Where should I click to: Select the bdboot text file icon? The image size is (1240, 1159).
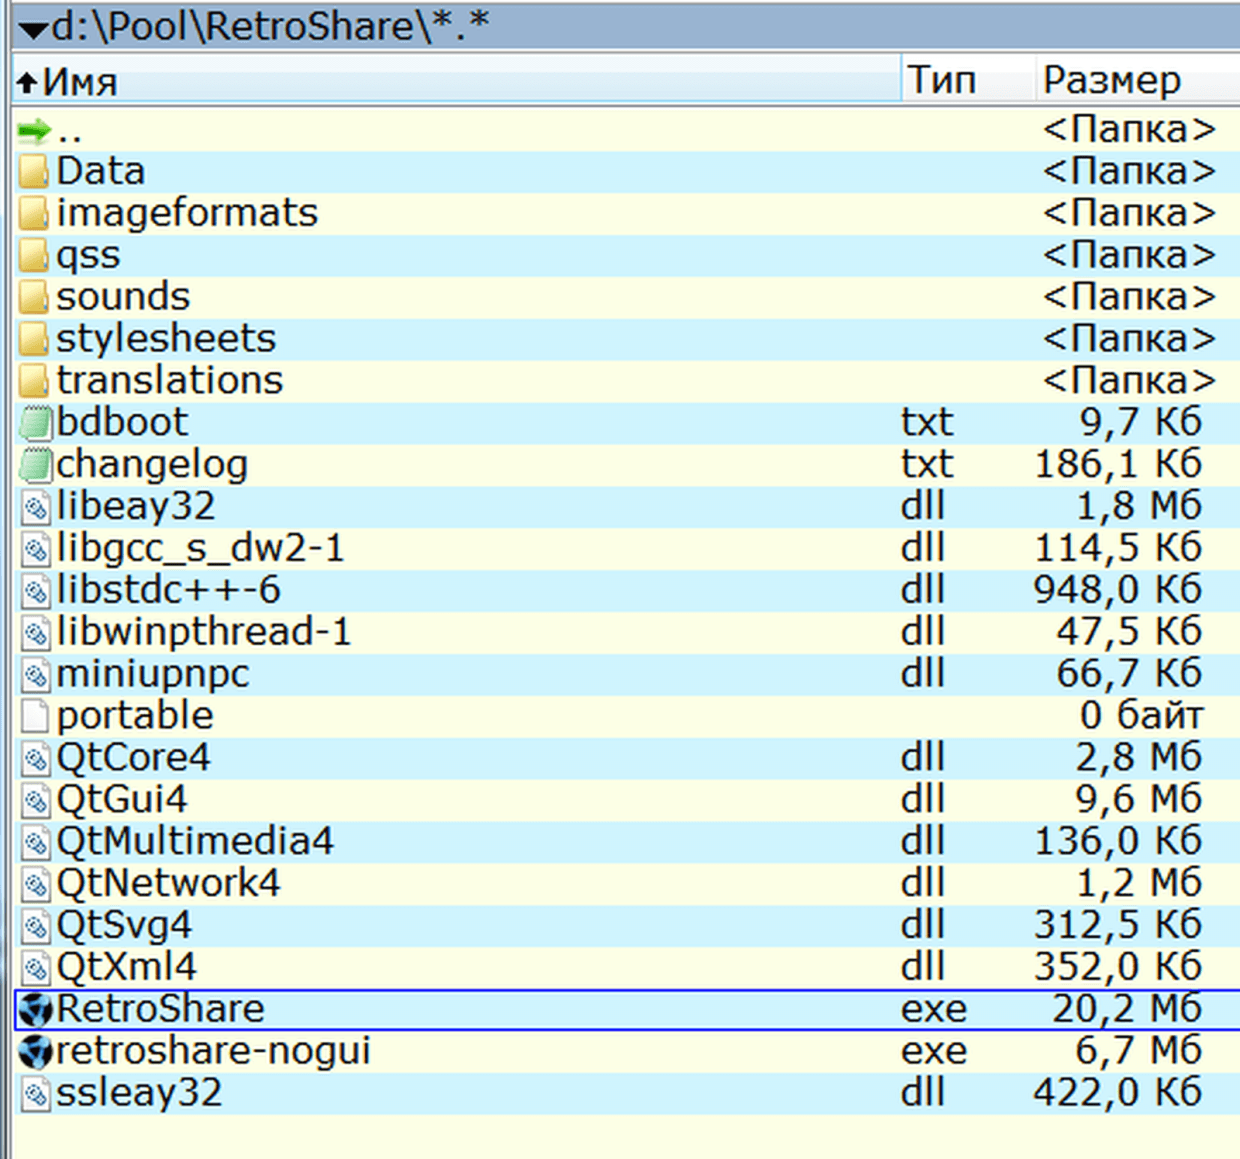pyautogui.click(x=35, y=423)
